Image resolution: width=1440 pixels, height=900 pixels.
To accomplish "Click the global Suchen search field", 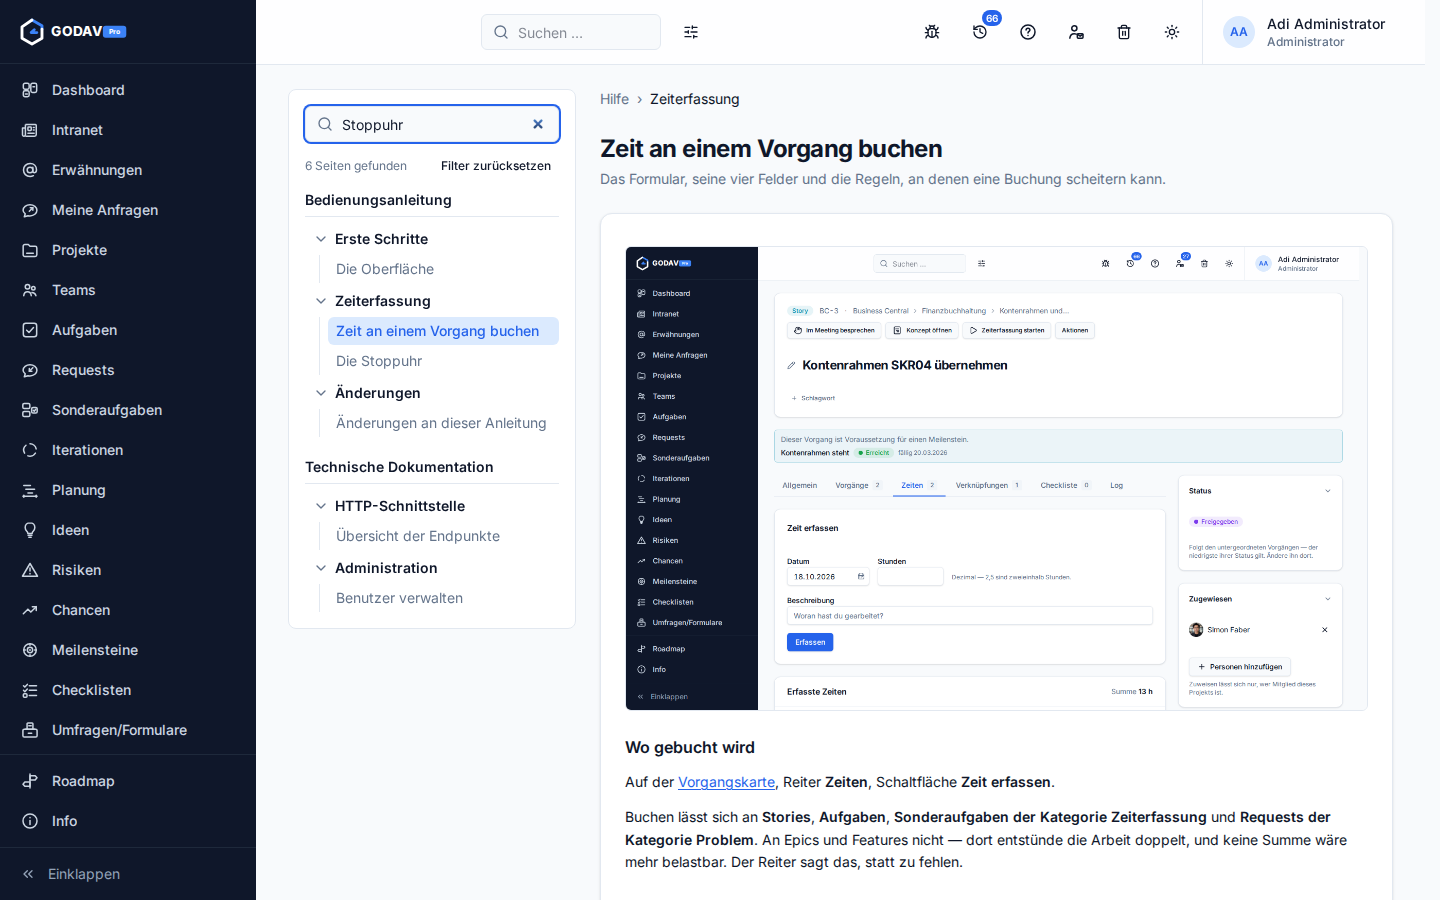I will pos(571,32).
